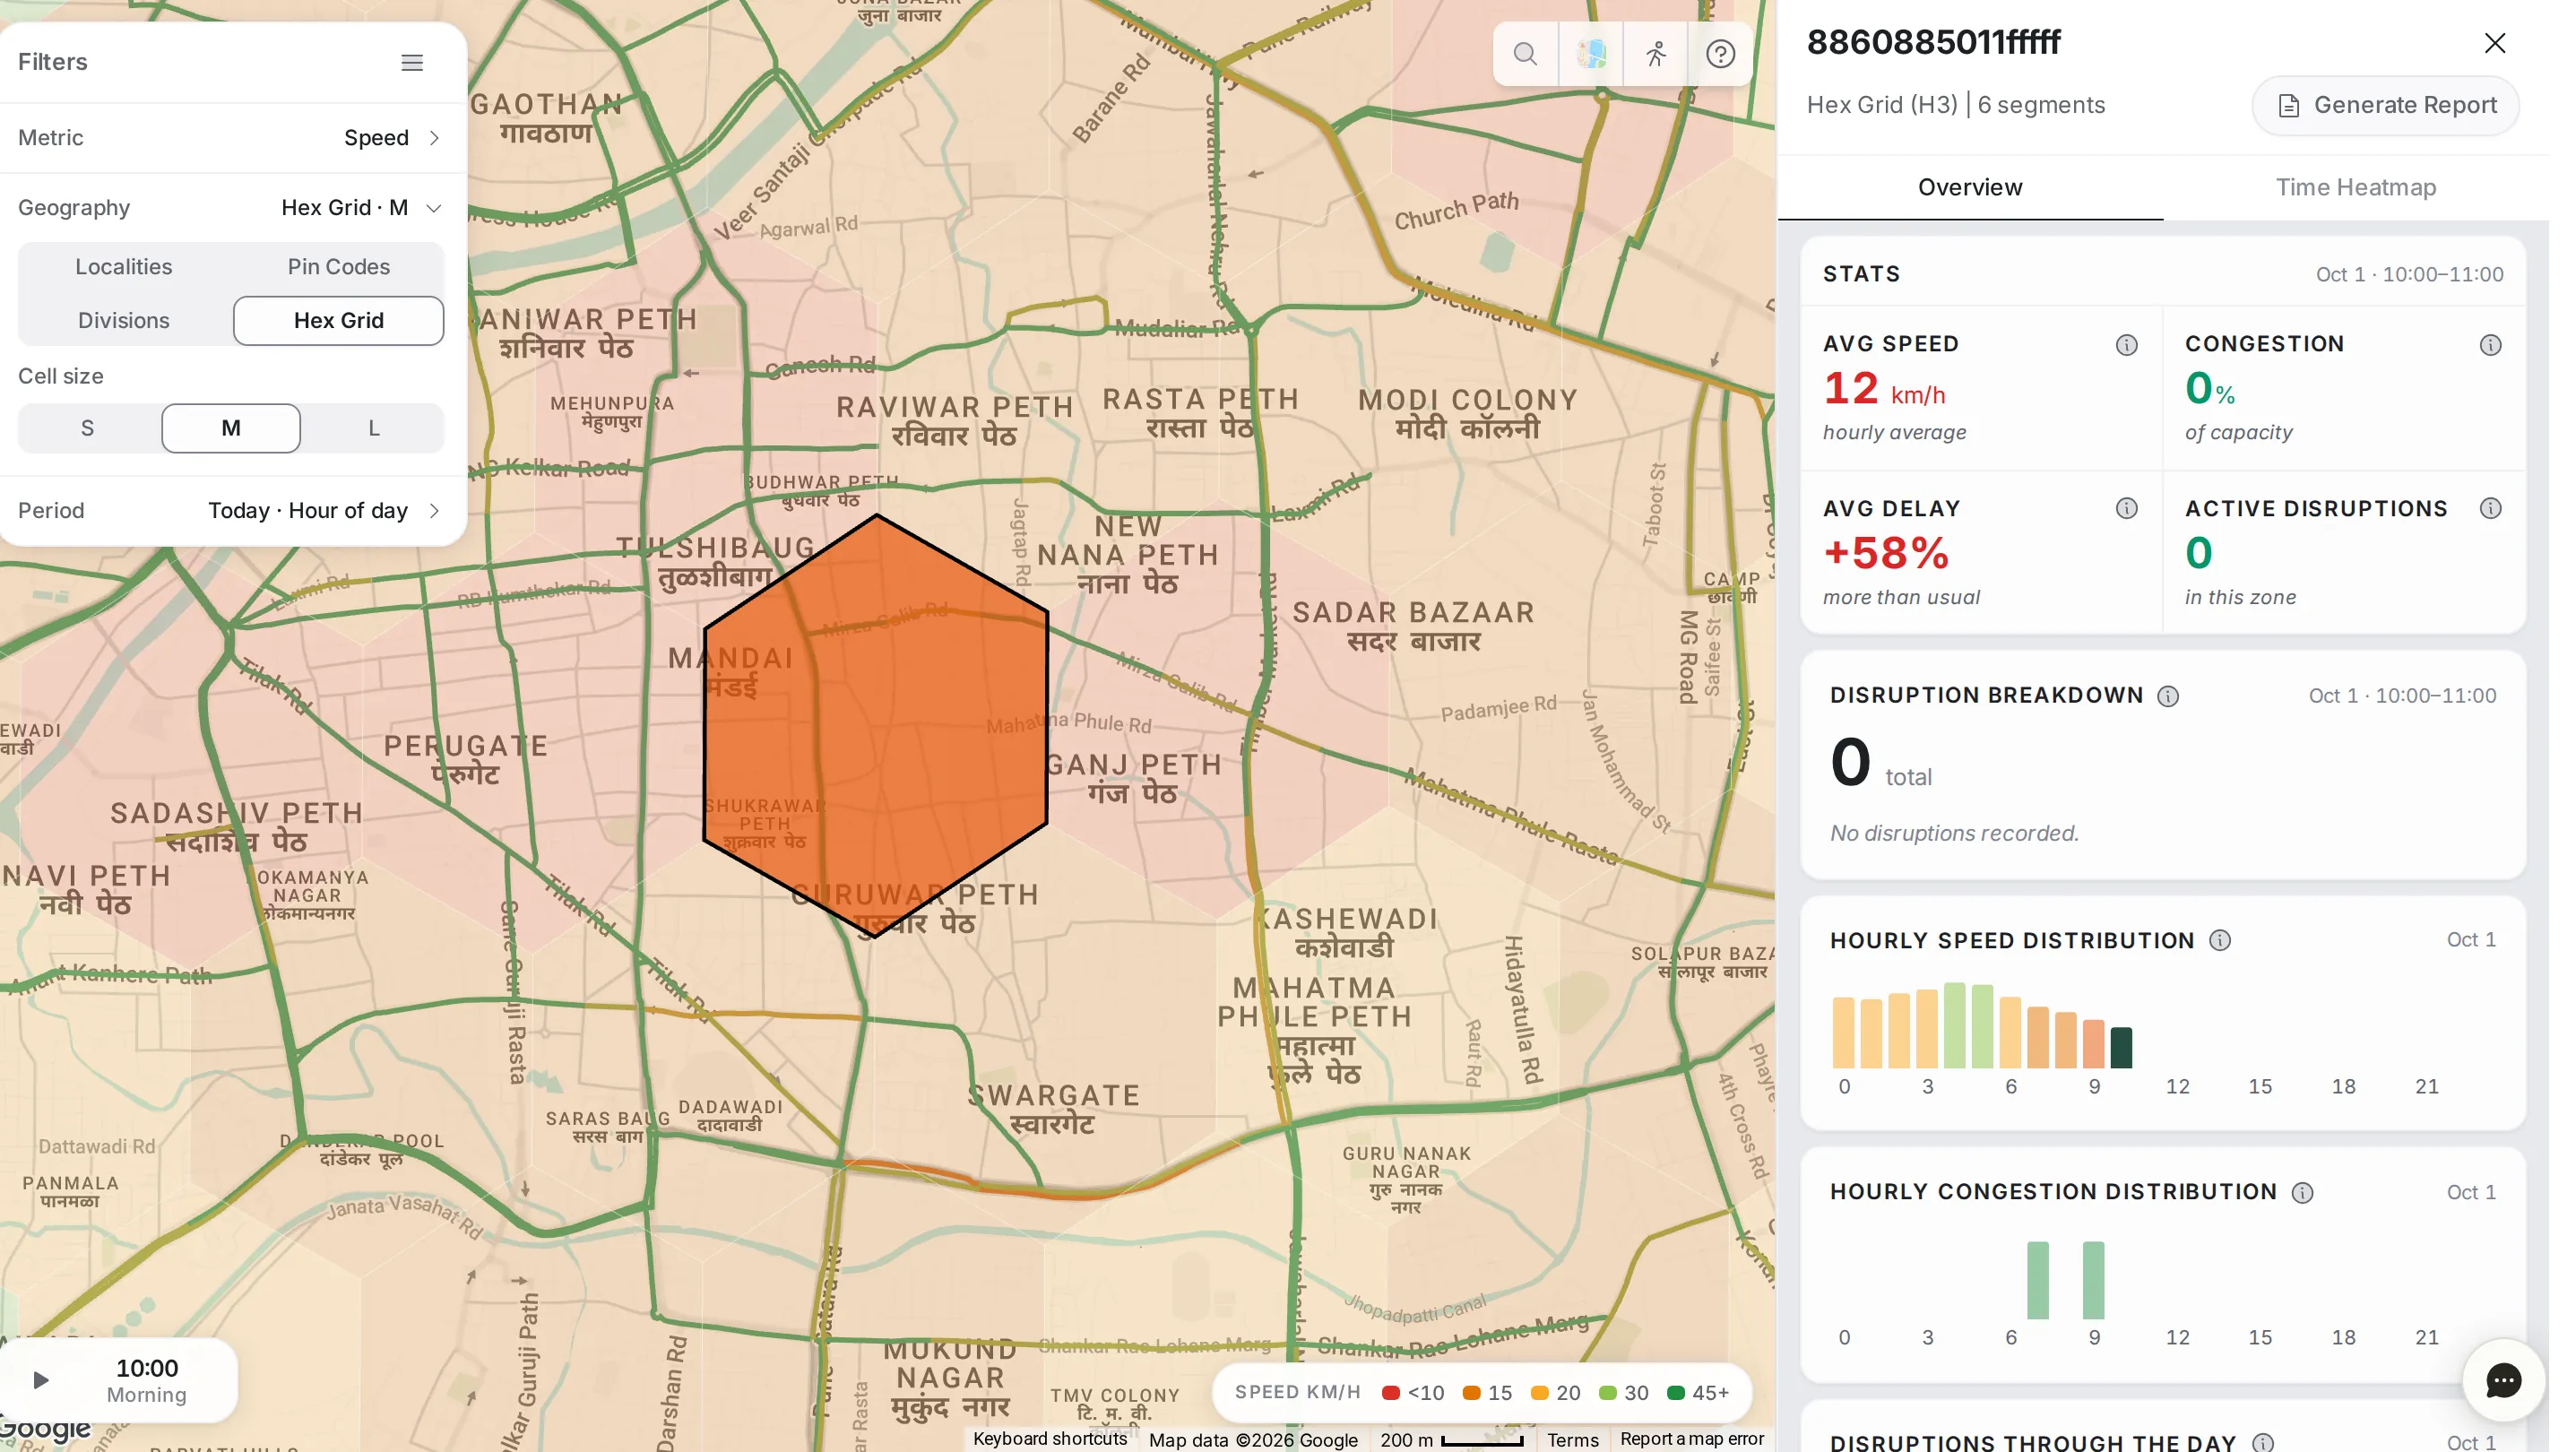Click the selected orange hexagon on map
The image size is (2576, 1452).
876,727
